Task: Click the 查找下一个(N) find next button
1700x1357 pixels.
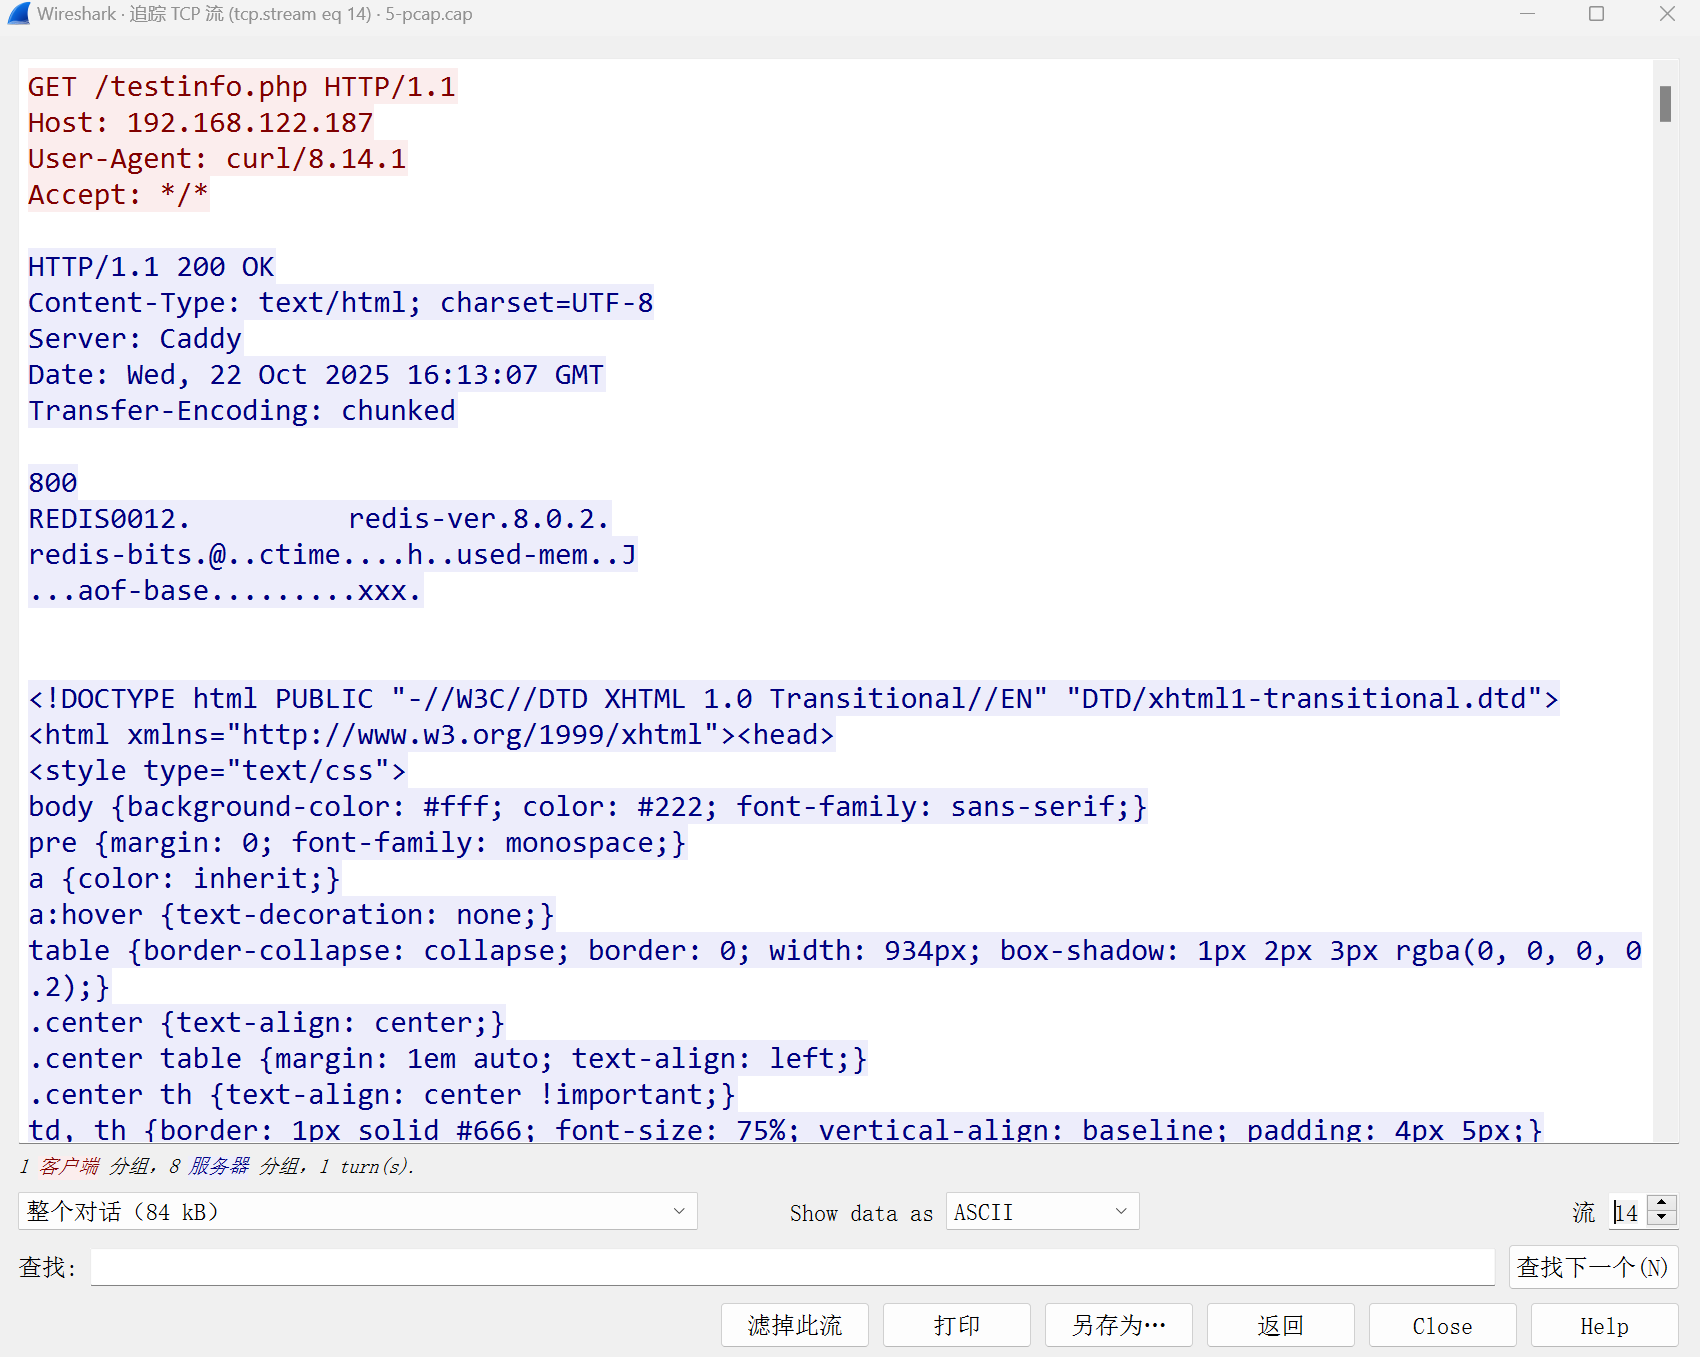Action: click(x=1593, y=1267)
